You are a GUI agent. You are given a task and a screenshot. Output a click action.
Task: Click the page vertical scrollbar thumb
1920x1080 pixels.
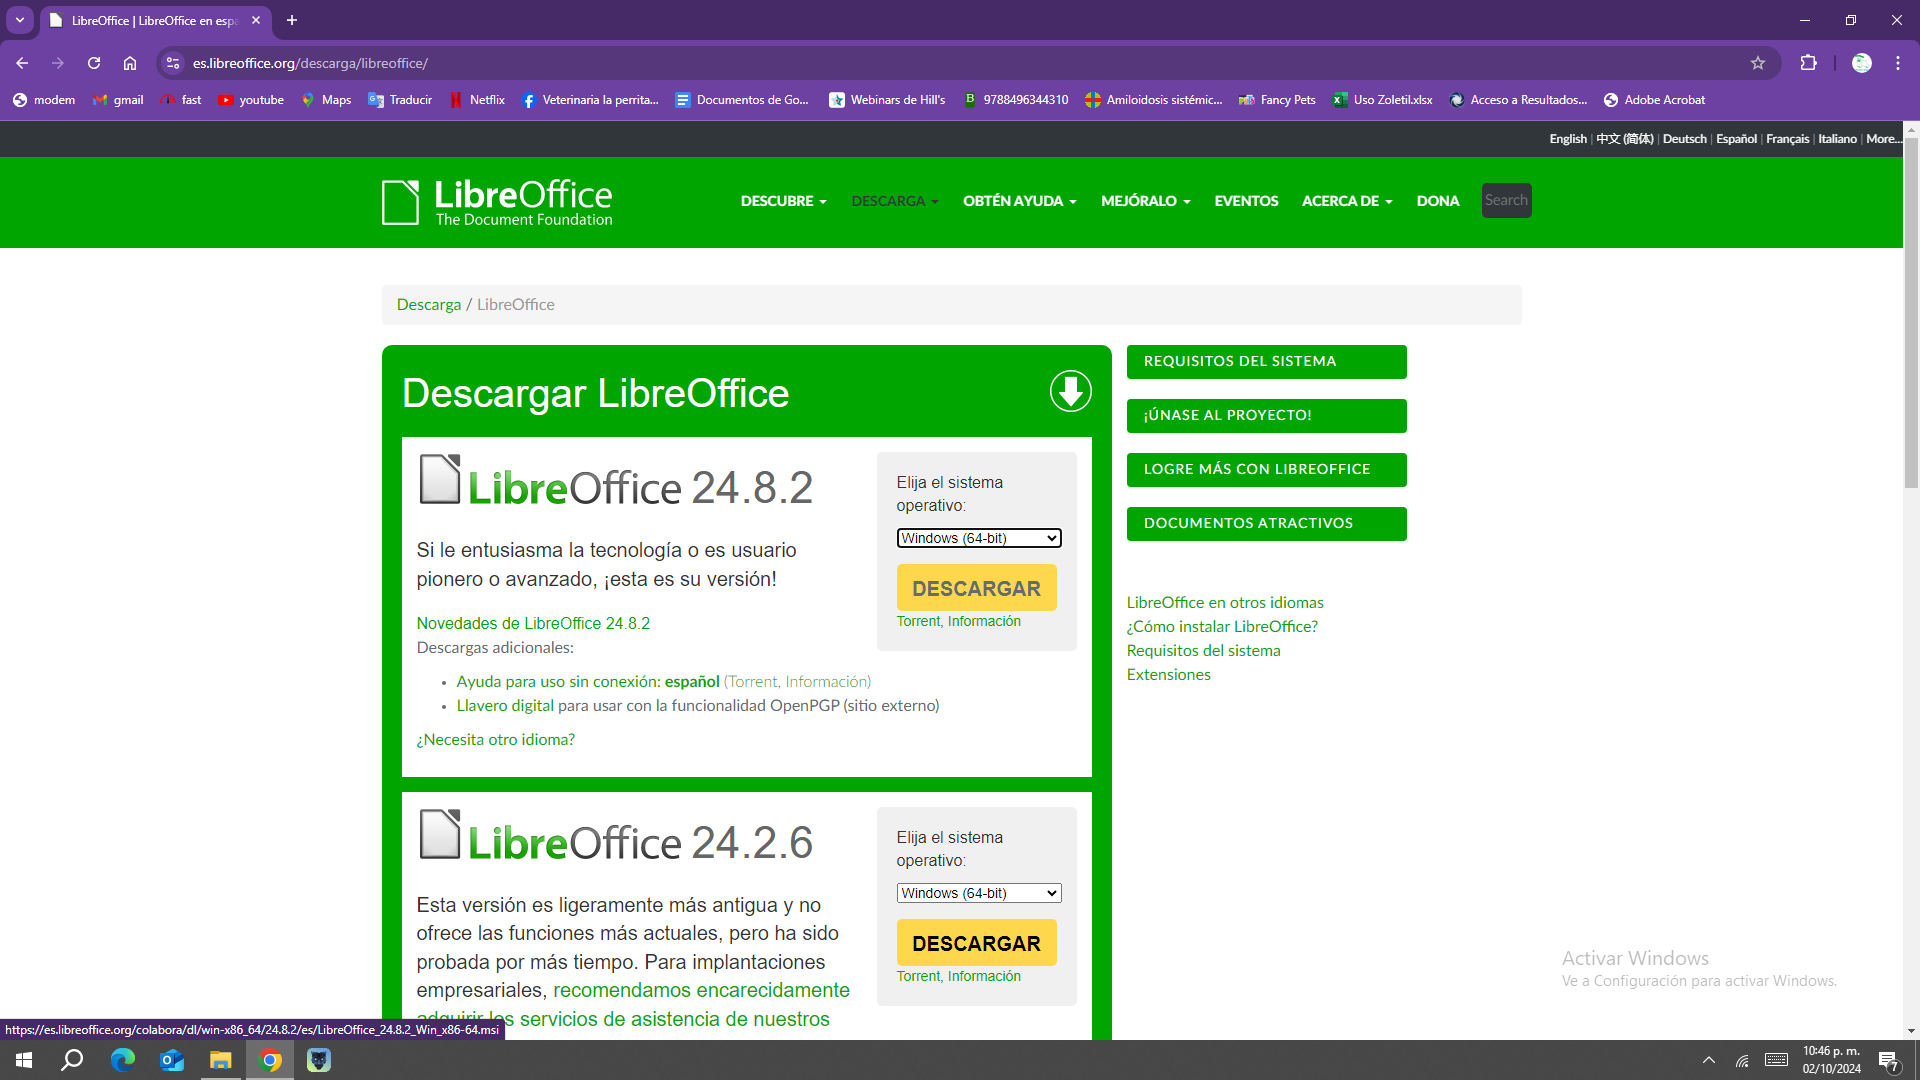(1911, 312)
